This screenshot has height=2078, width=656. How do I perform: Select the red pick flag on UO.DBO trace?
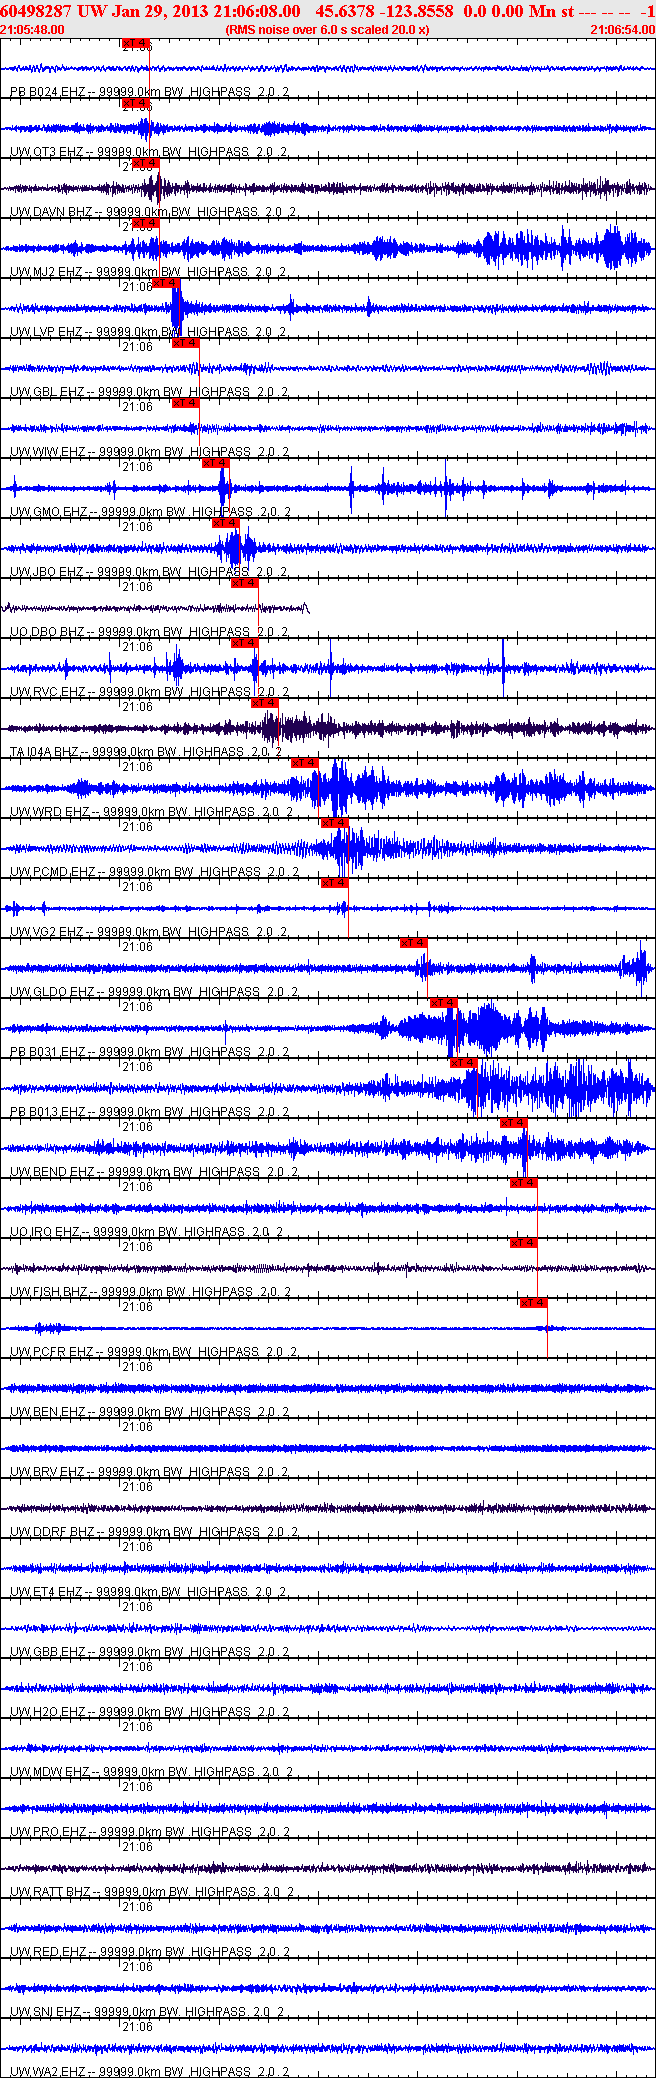pos(245,583)
